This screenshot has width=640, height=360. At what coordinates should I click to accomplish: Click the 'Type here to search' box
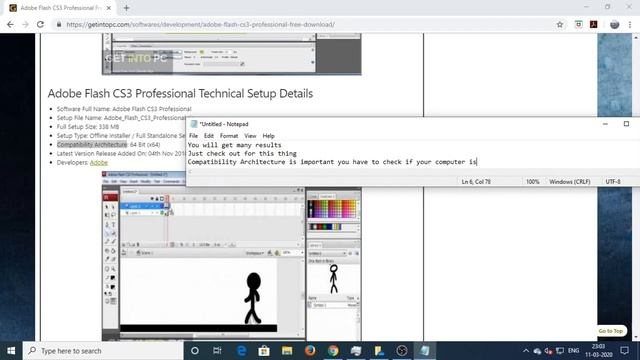point(103,351)
